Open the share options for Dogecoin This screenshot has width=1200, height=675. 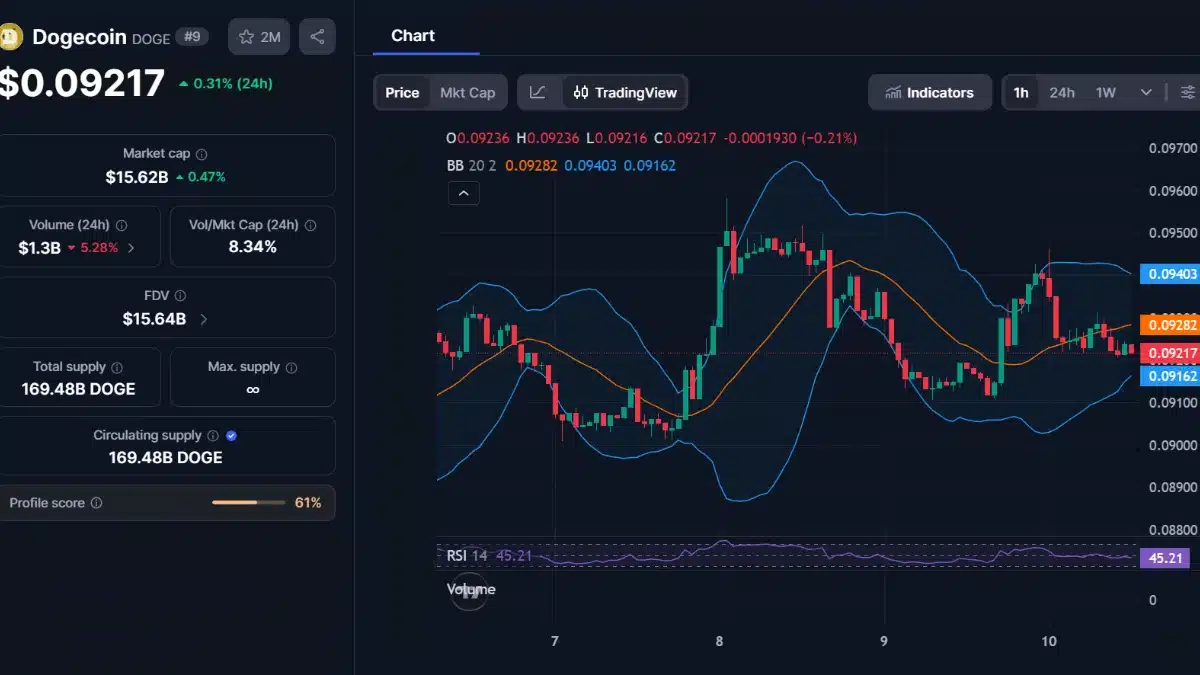tap(317, 36)
